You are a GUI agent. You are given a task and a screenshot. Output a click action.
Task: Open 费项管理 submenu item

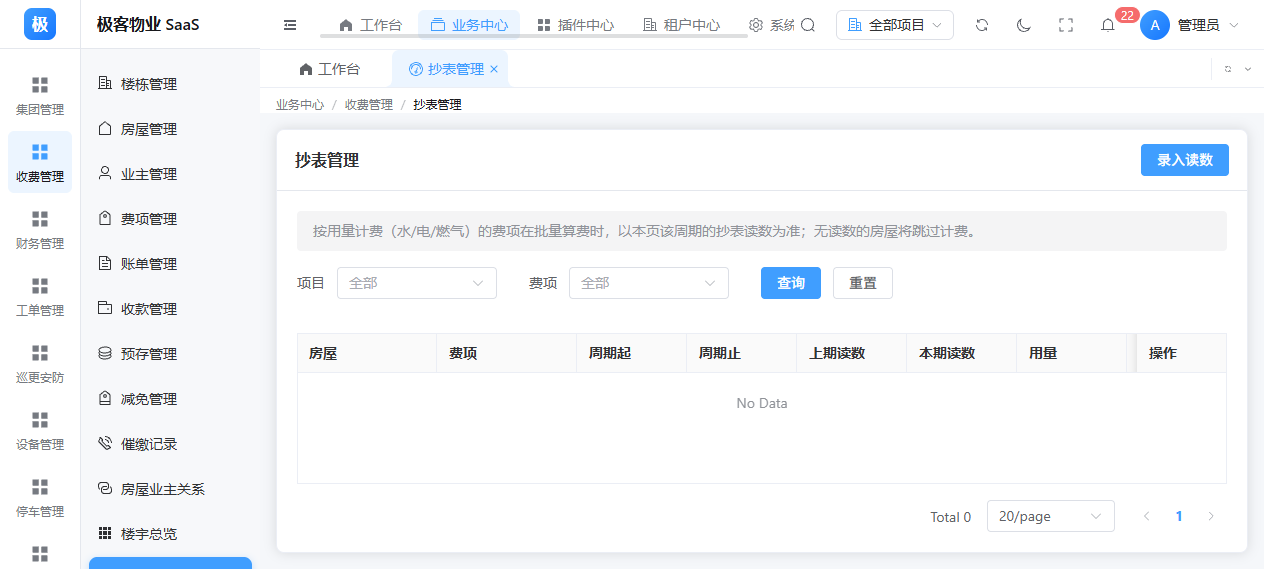[170, 219]
